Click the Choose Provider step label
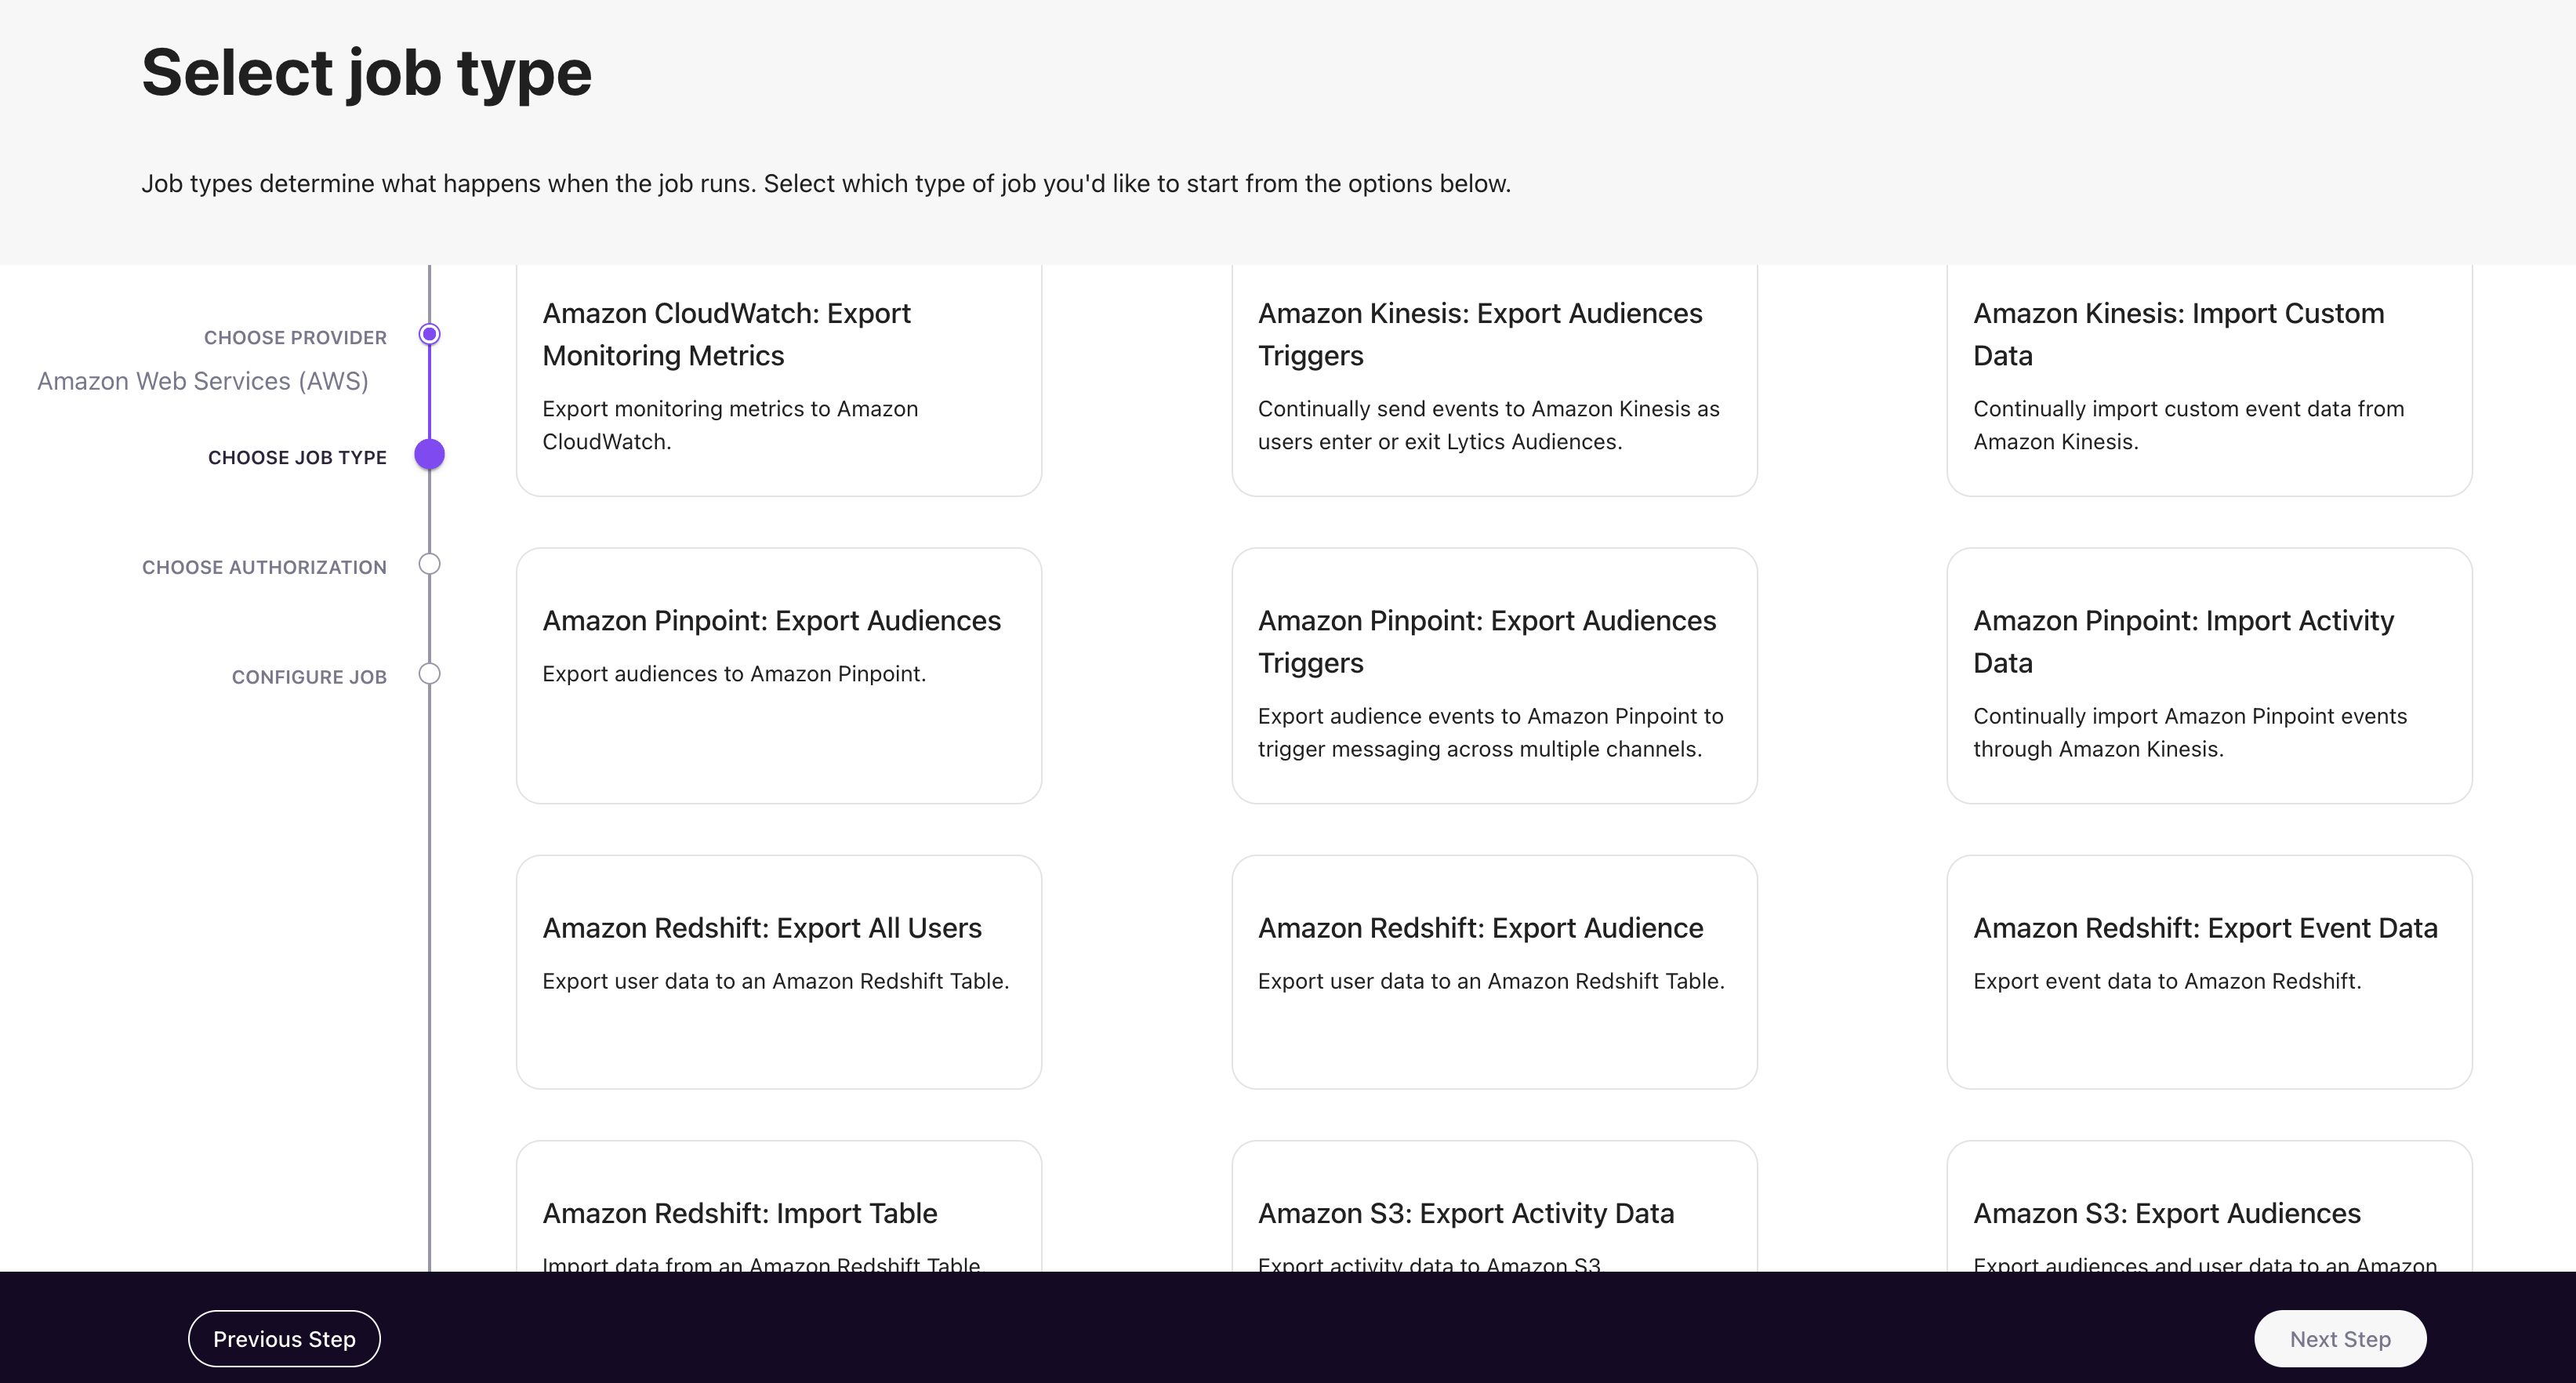 click(295, 338)
